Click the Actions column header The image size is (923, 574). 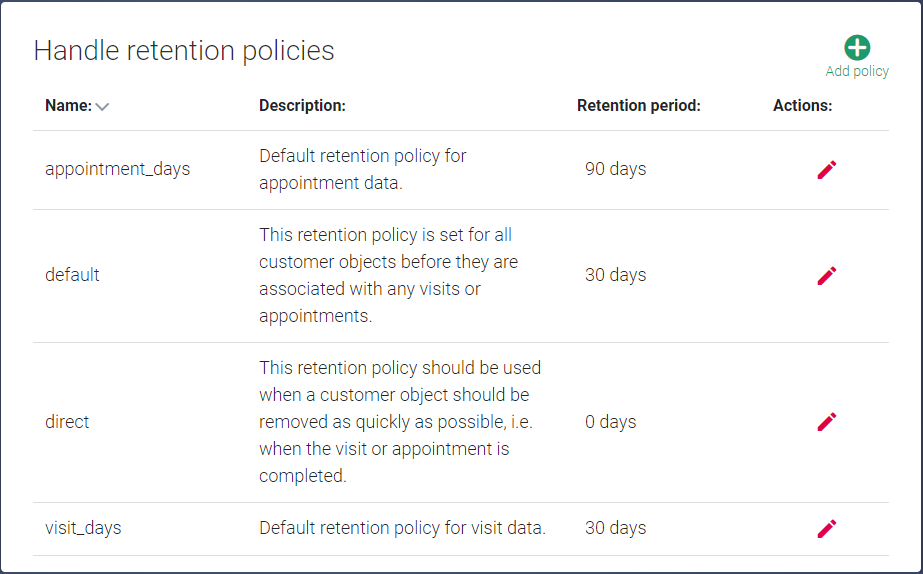coord(802,105)
